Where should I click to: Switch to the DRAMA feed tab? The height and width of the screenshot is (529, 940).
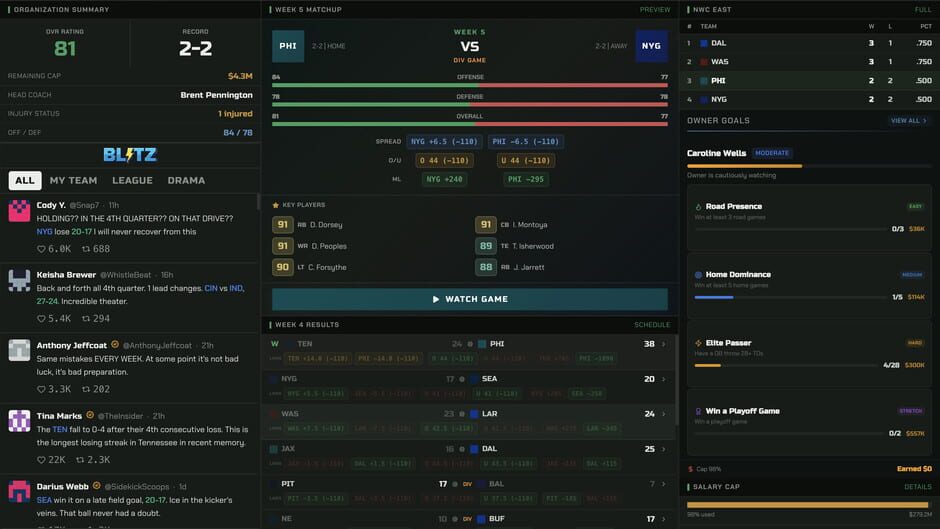click(x=186, y=181)
